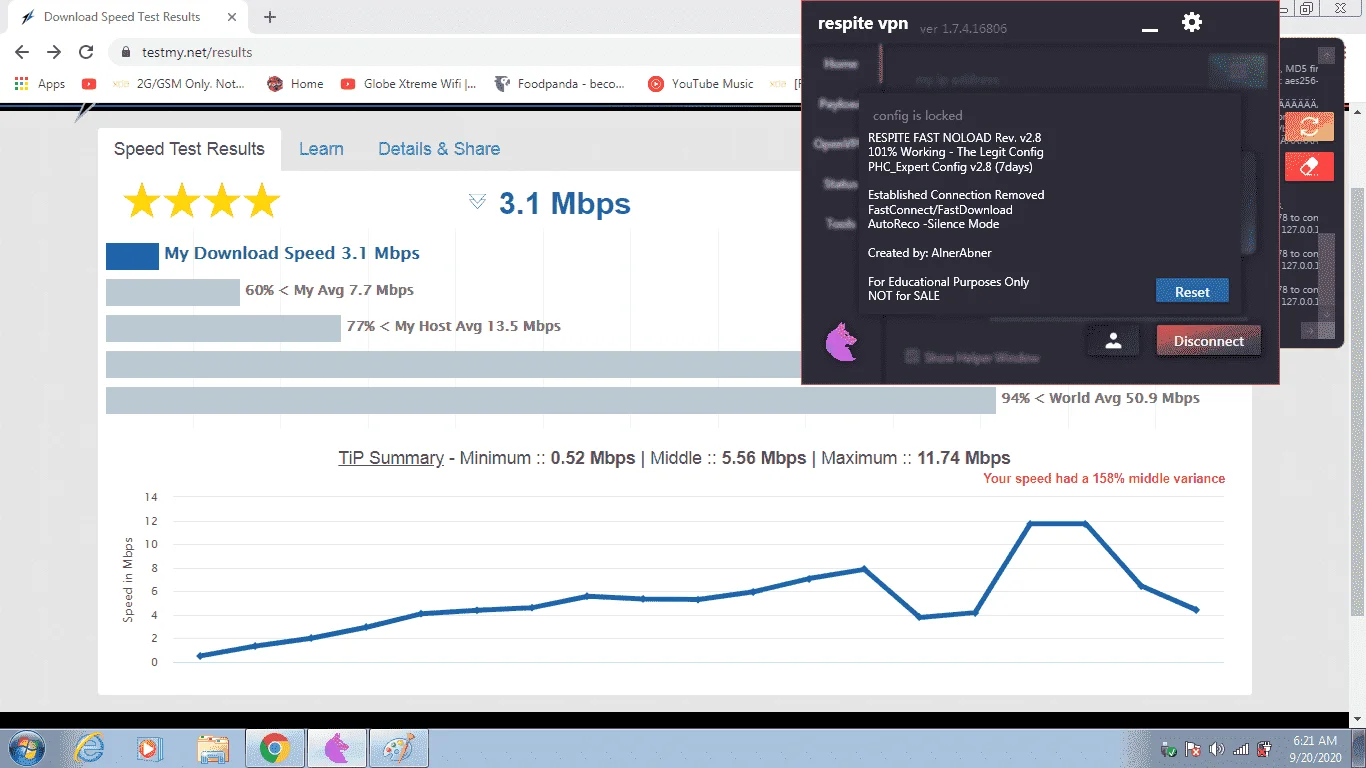Click the red eraser clear-log button
Screen dimensions: 1366x768
(1309, 166)
